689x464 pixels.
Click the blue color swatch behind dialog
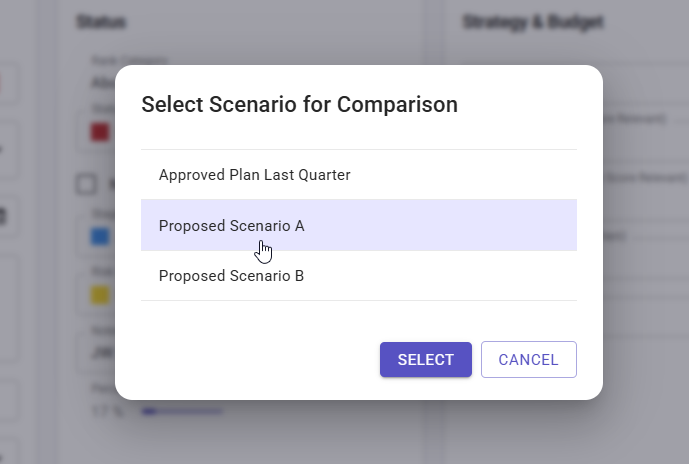click(x=100, y=237)
